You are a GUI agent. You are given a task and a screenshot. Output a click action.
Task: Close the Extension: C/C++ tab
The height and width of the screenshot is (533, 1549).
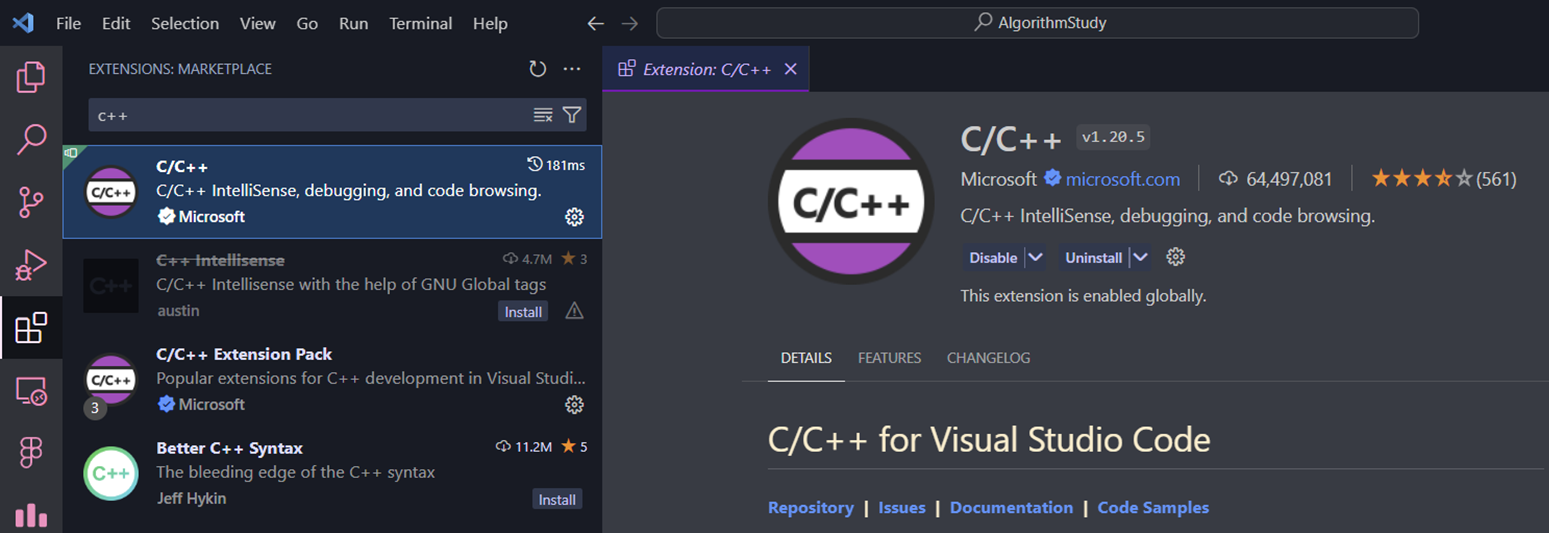tap(790, 69)
